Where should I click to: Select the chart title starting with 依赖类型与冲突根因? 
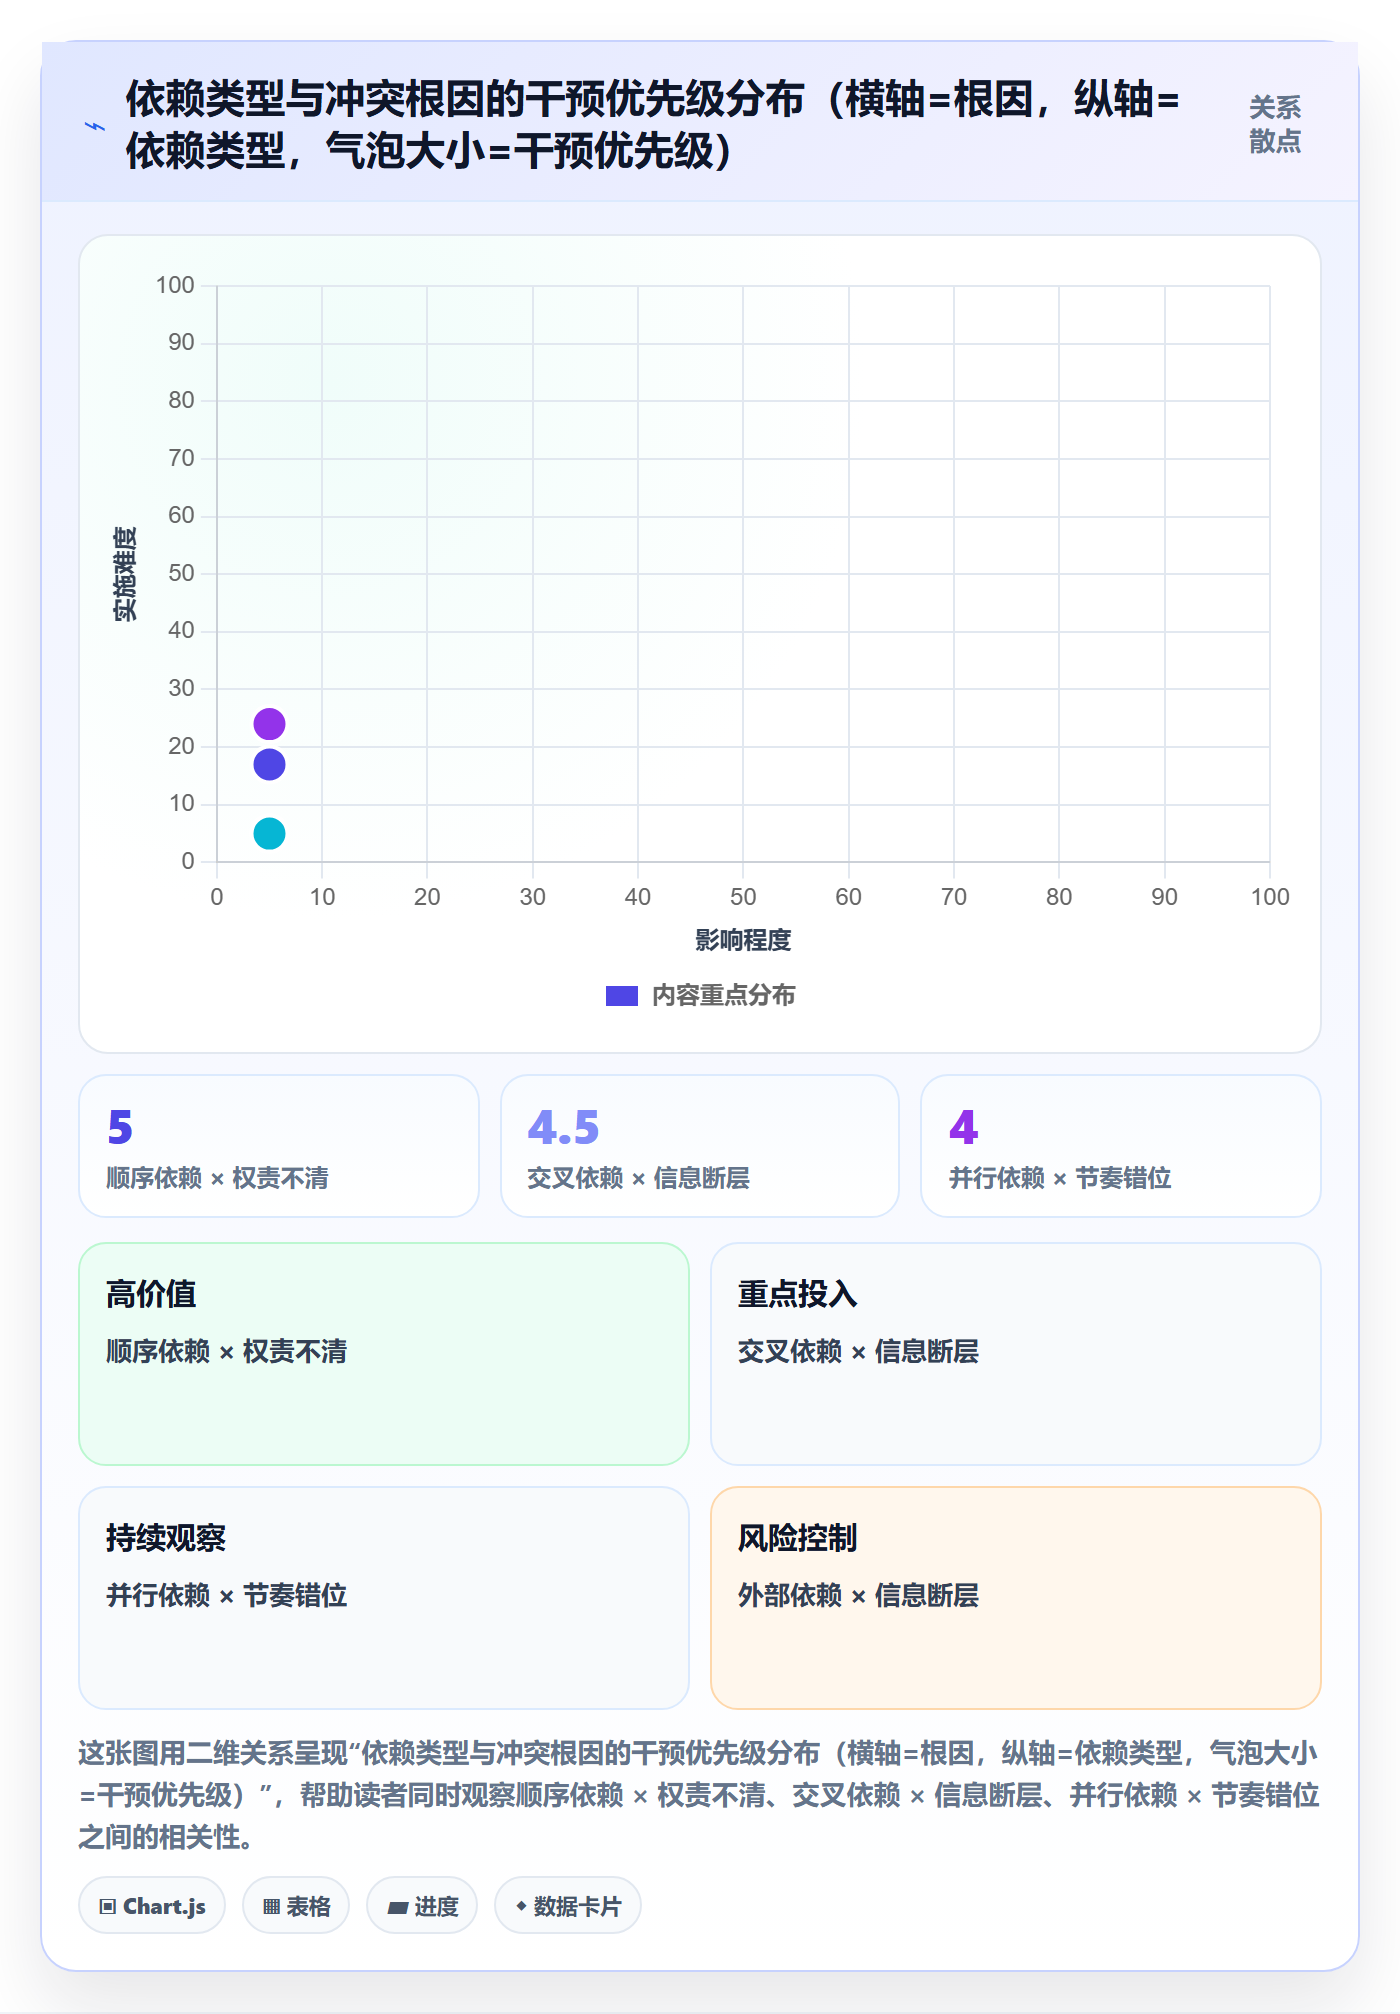(x=652, y=125)
